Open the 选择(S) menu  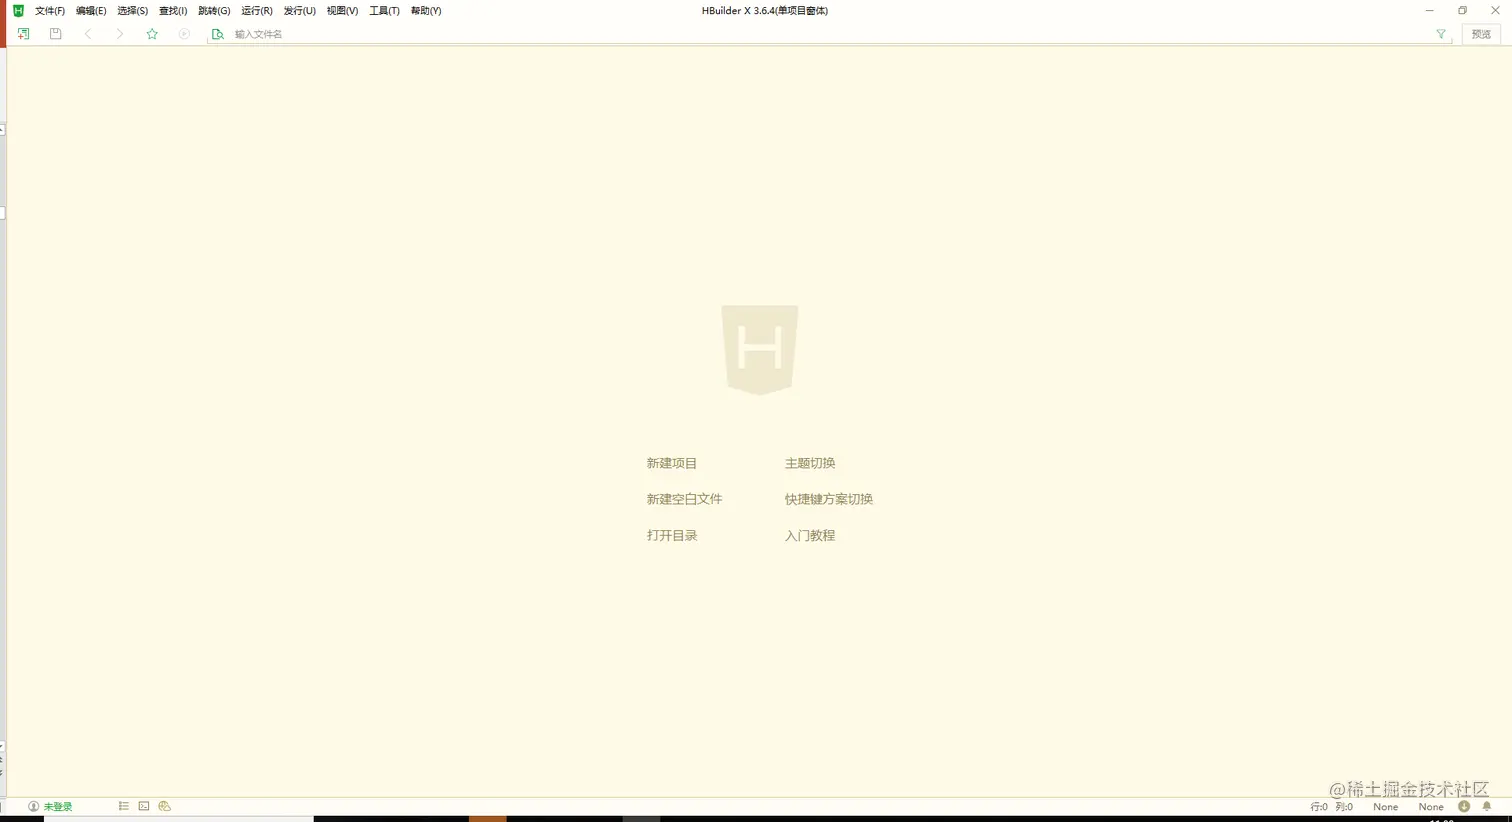[132, 11]
